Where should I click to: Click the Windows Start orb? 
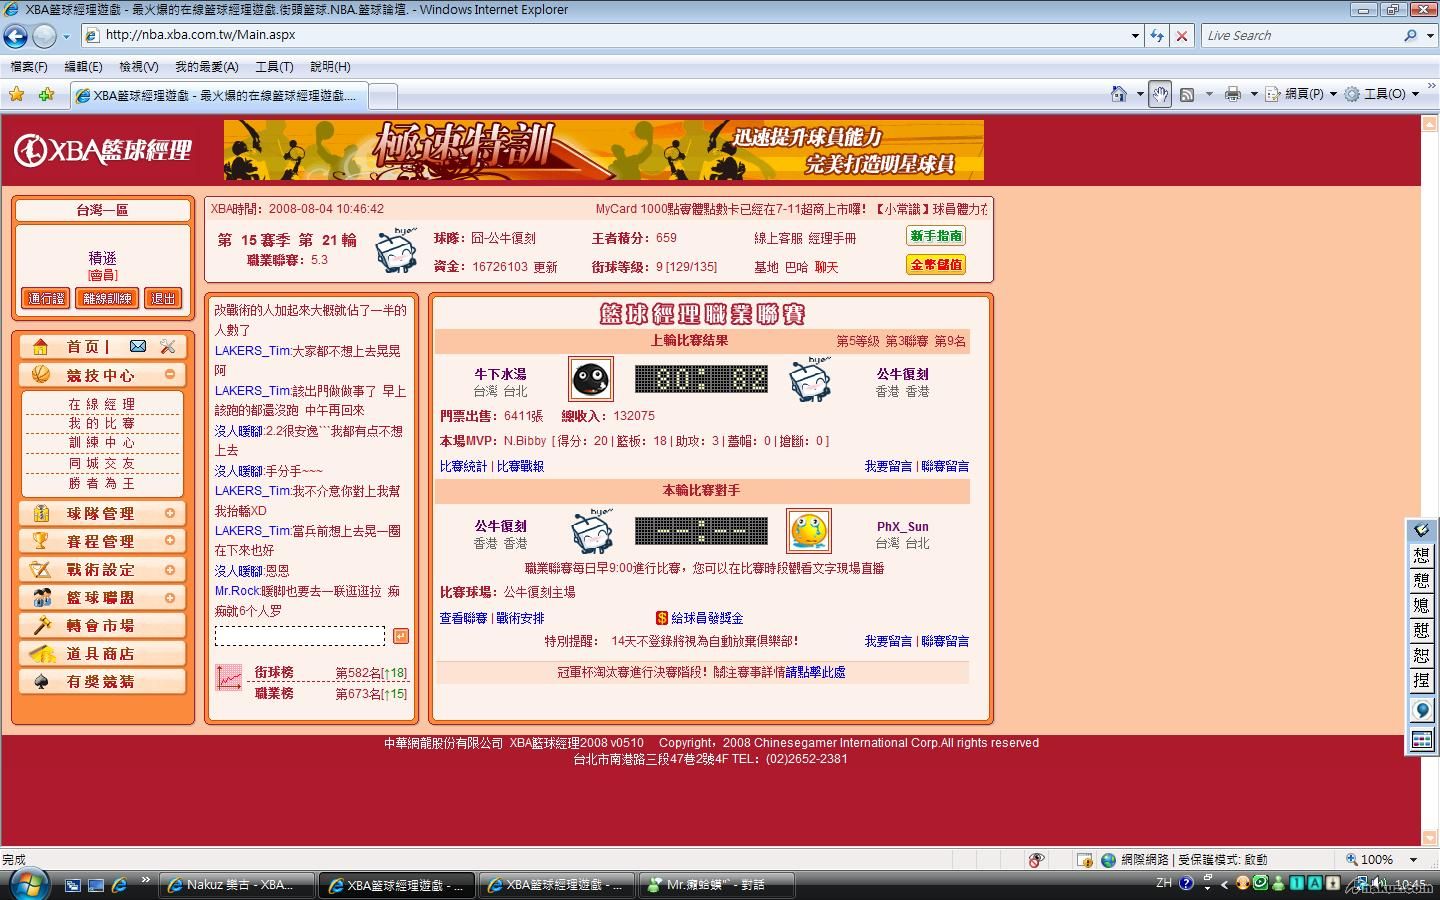(29, 884)
